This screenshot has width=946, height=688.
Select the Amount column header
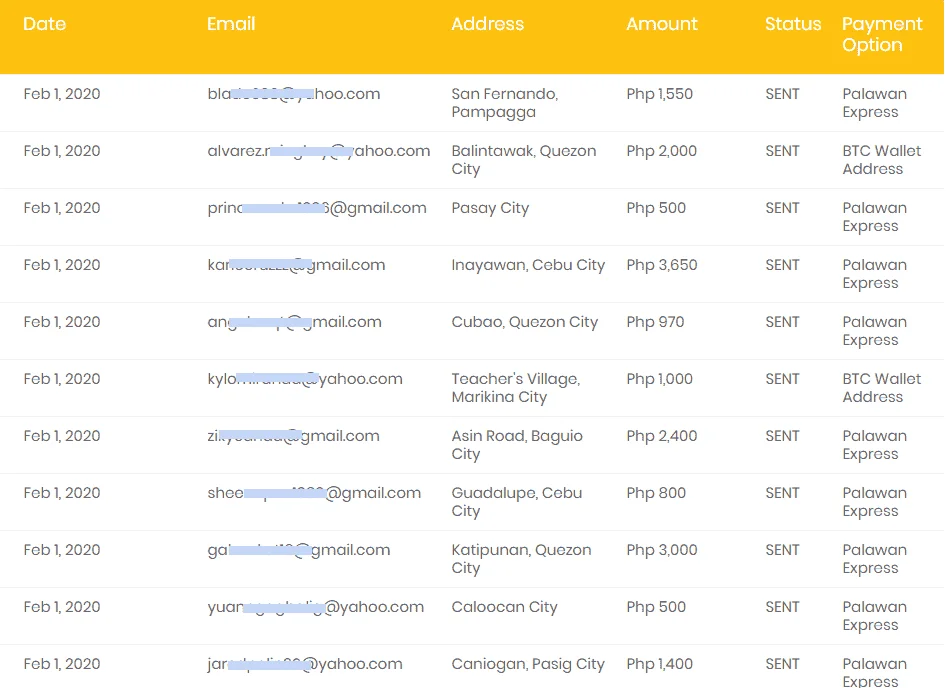click(662, 24)
